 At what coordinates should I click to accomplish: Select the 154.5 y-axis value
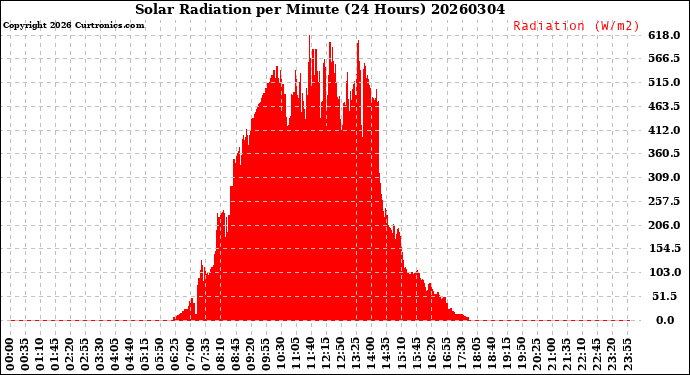point(665,248)
